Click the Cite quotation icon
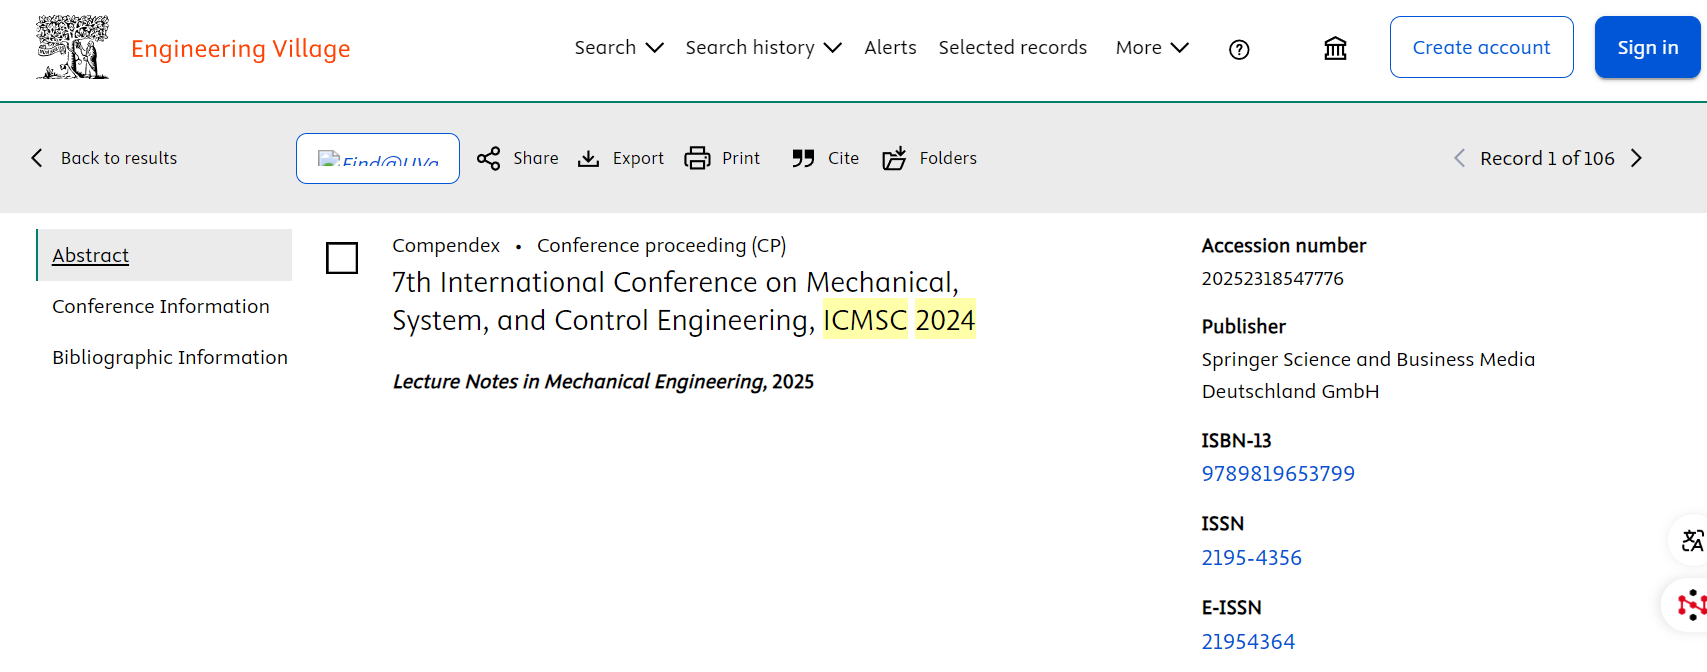The height and width of the screenshot is (672, 1707). 803,158
